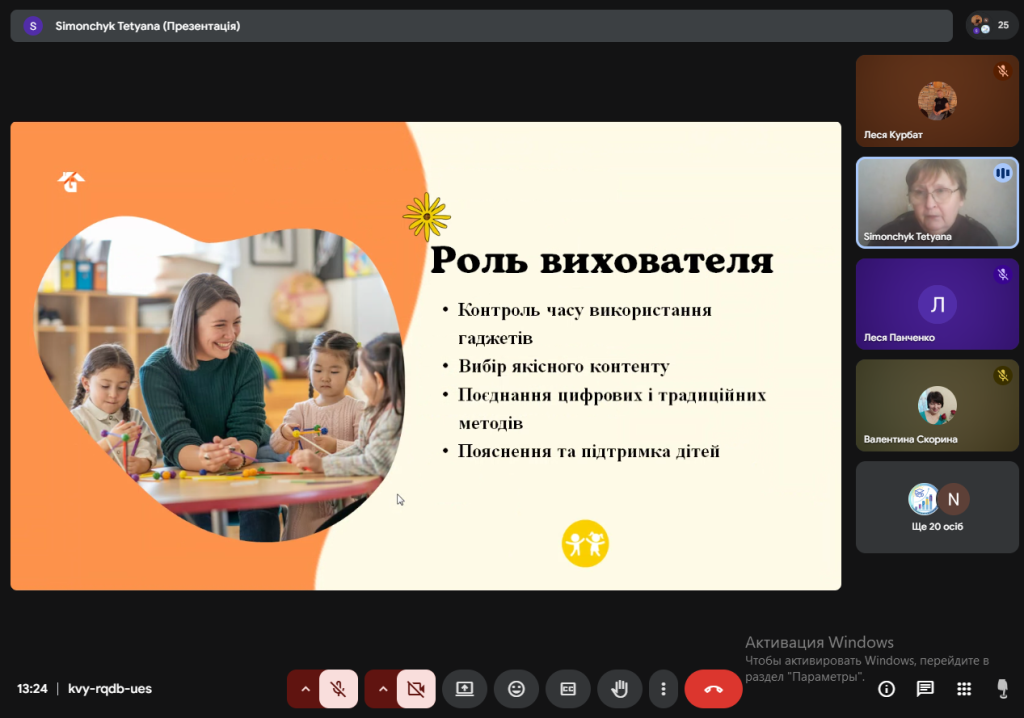
Task: Open participants list showing 25 people
Action: click(x=992, y=26)
